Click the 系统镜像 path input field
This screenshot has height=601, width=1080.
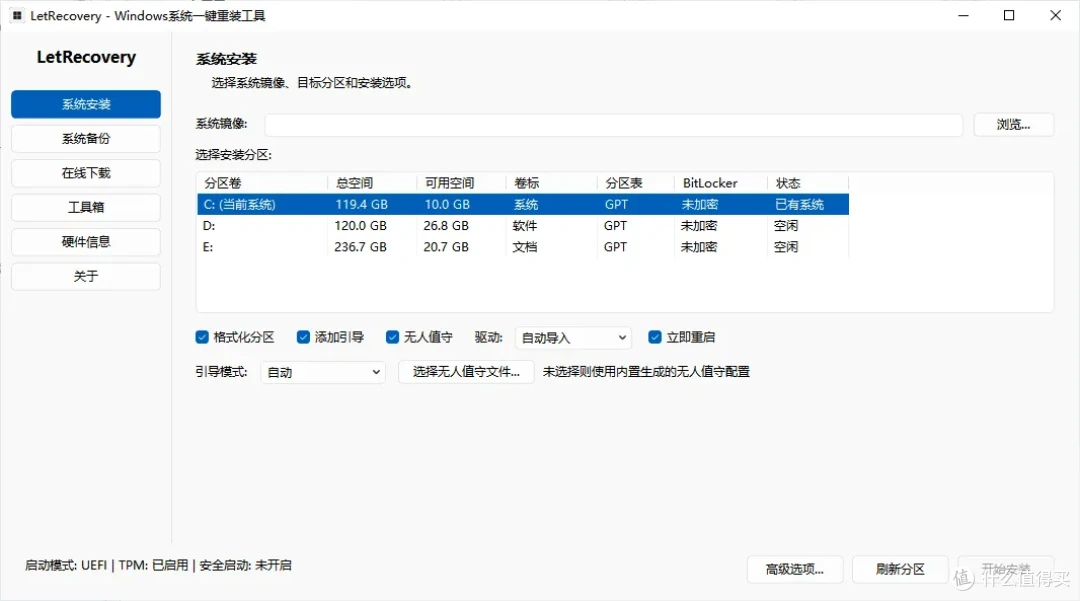[614, 125]
